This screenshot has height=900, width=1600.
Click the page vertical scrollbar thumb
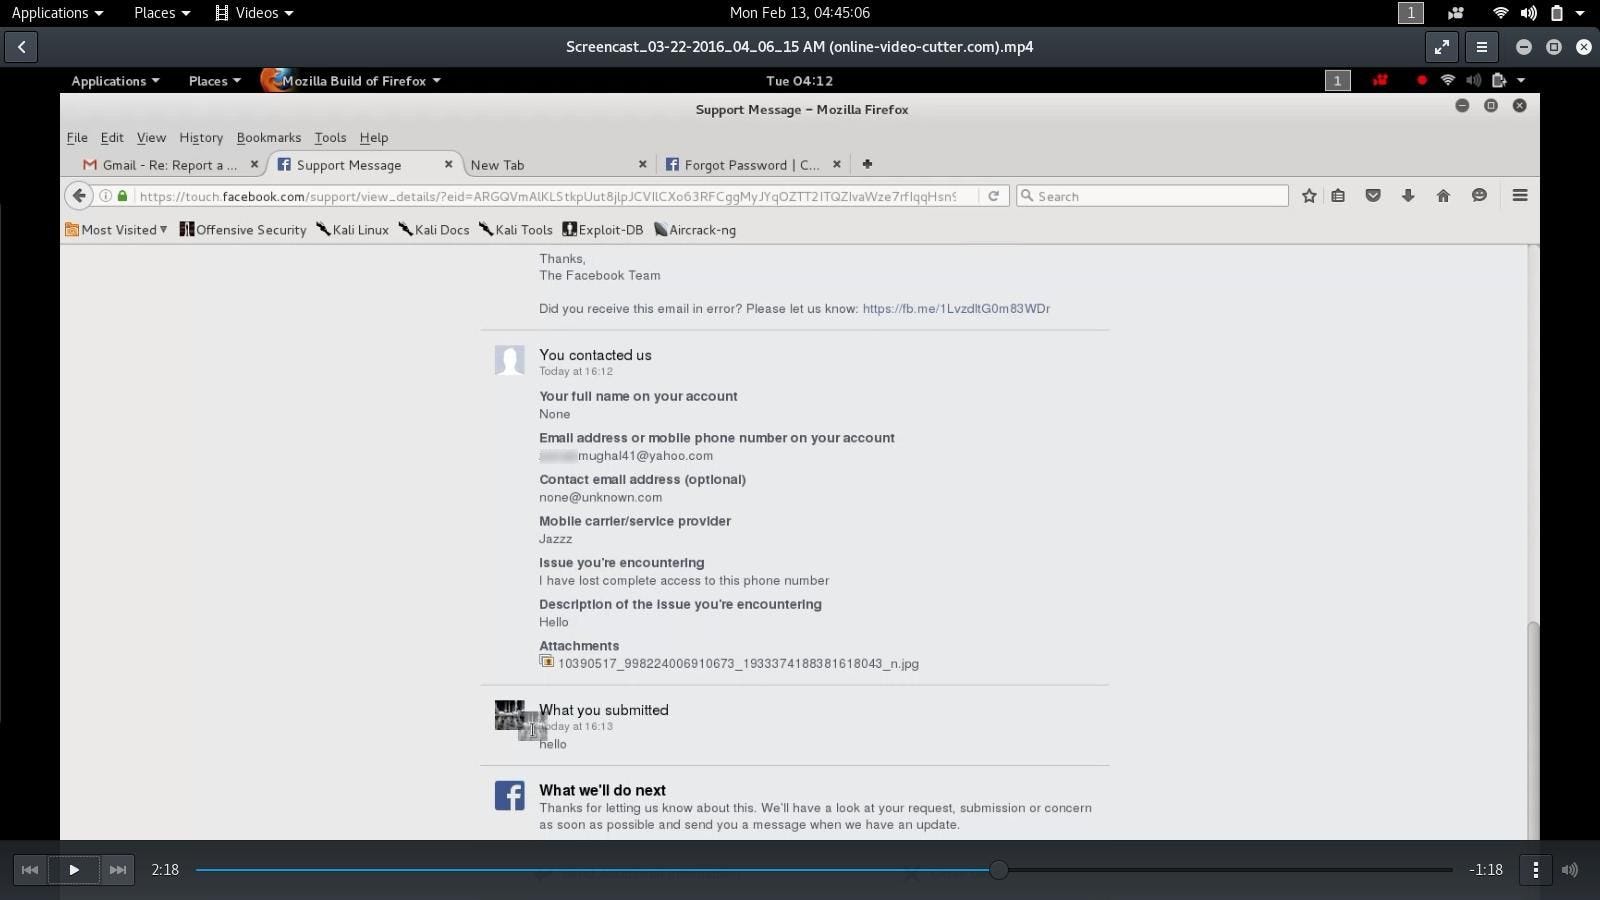(x=1533, y=730)
